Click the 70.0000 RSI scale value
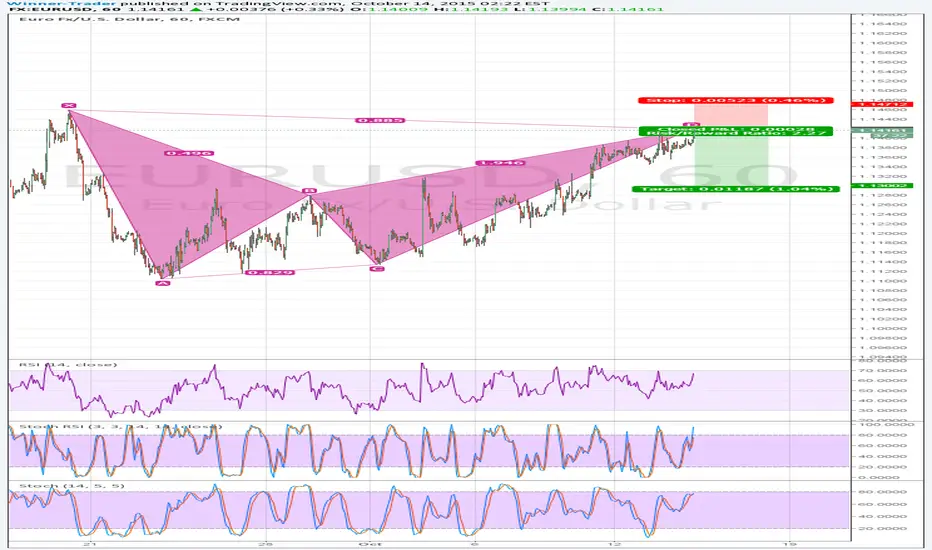Image resolution: width=932 pixels, height=550 pixels. coord(881,370)
